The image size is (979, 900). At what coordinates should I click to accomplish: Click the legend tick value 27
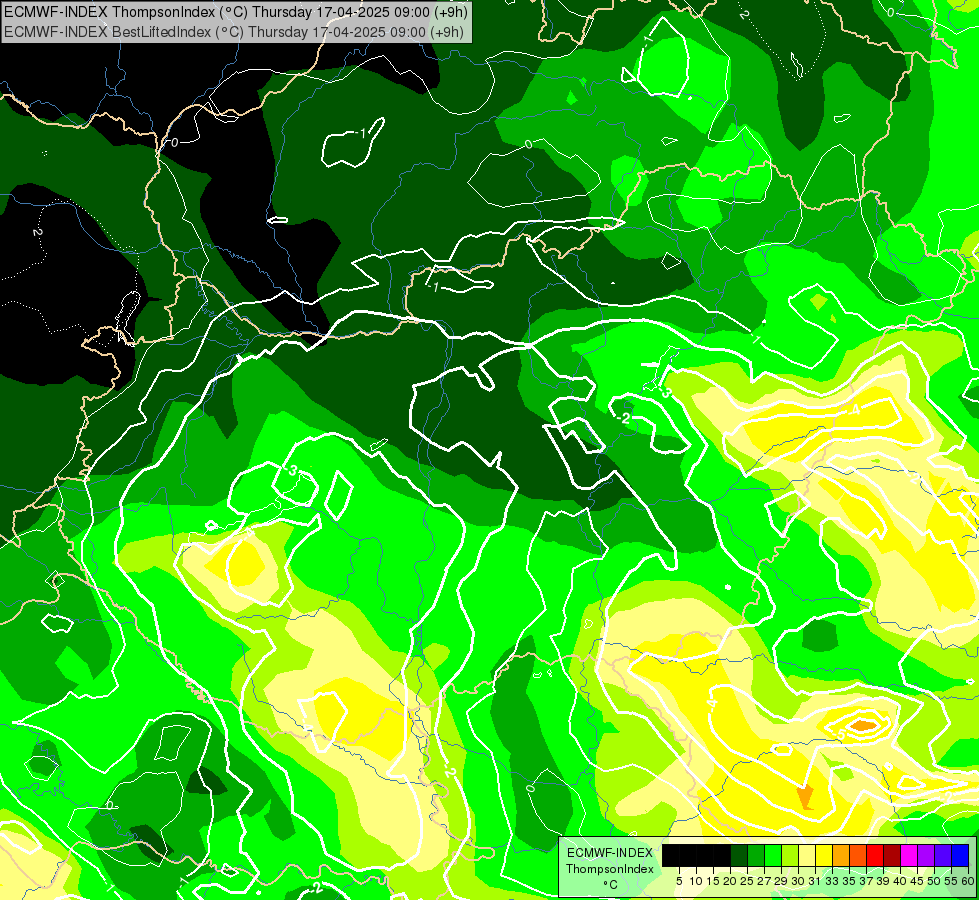click(x=764, y=881)
